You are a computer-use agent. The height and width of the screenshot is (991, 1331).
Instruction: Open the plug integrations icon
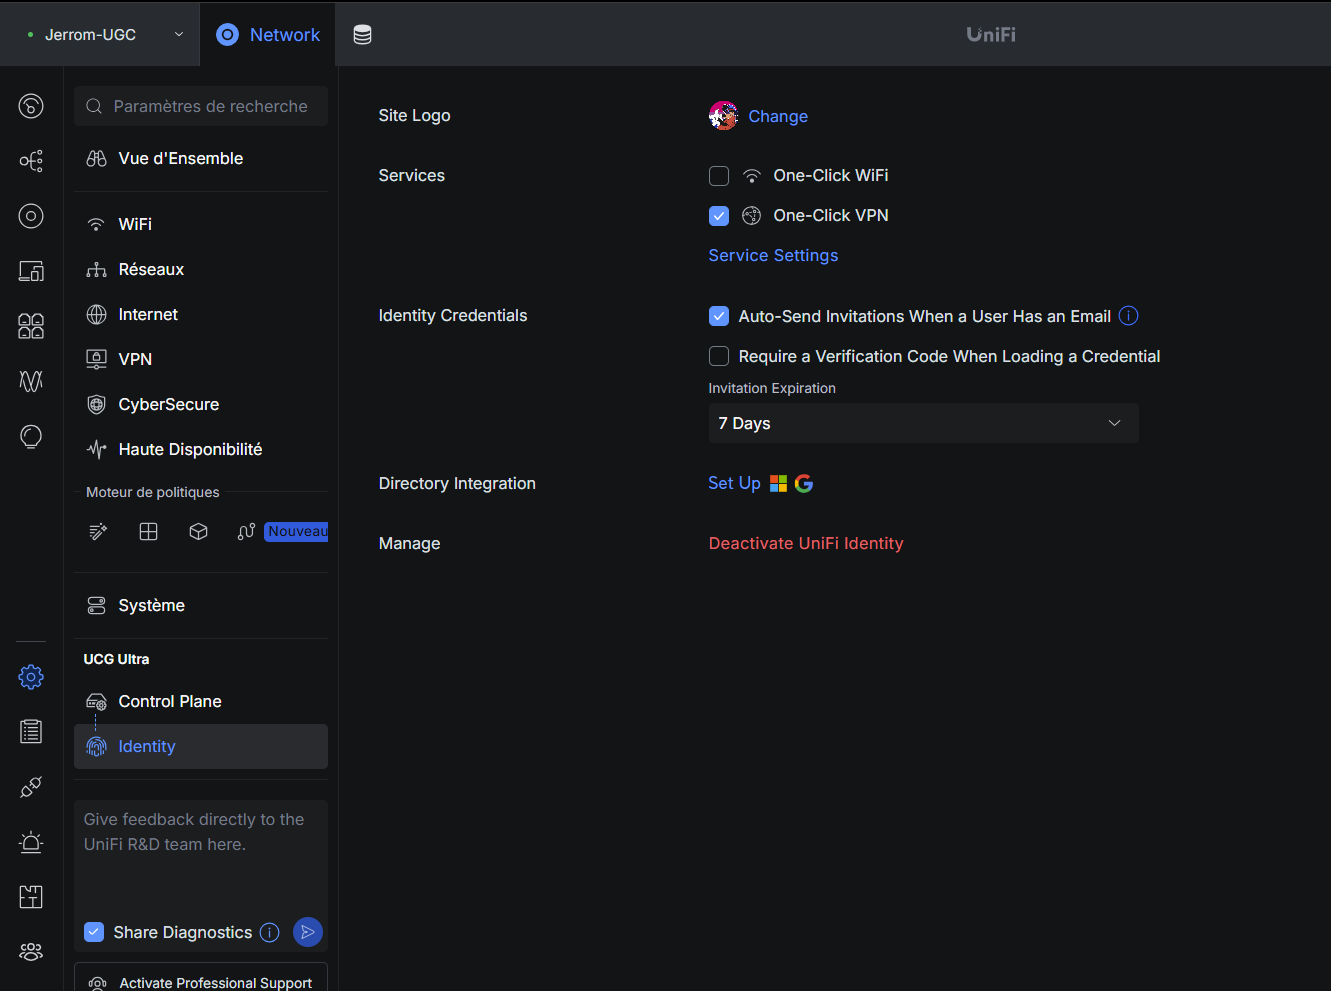coord(31,787)
